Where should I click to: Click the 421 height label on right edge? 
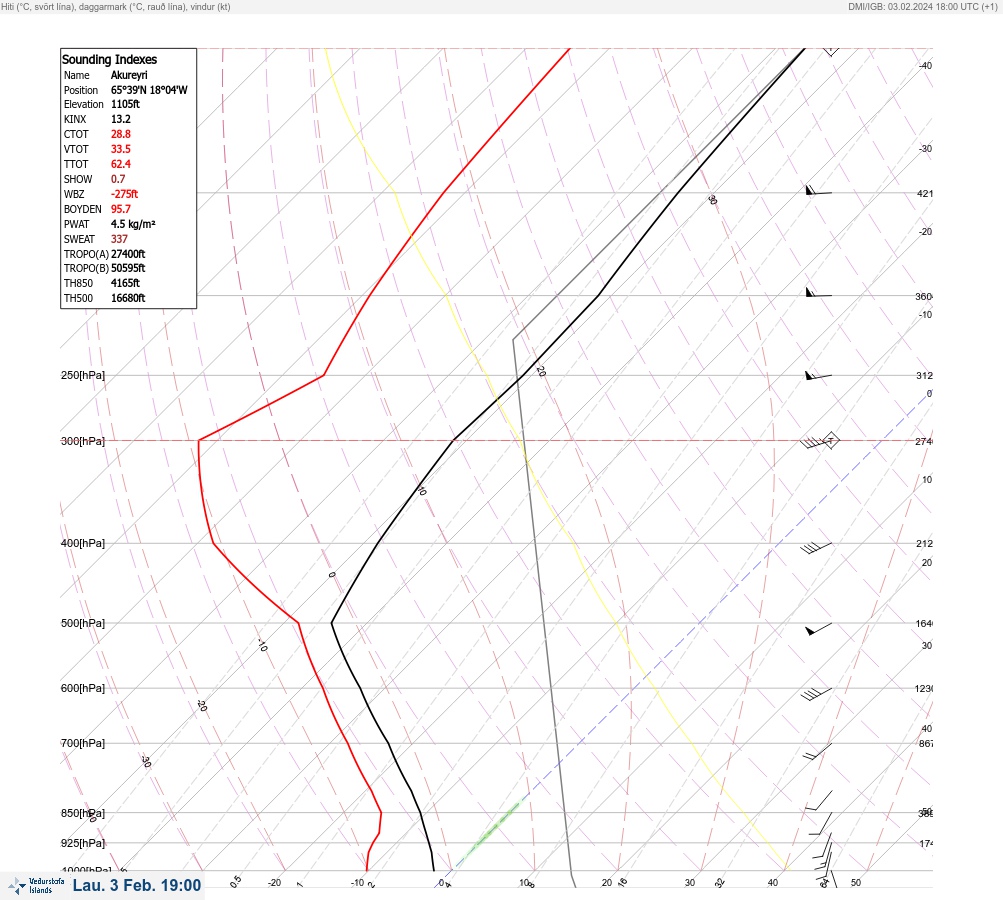tap(925, 194)
